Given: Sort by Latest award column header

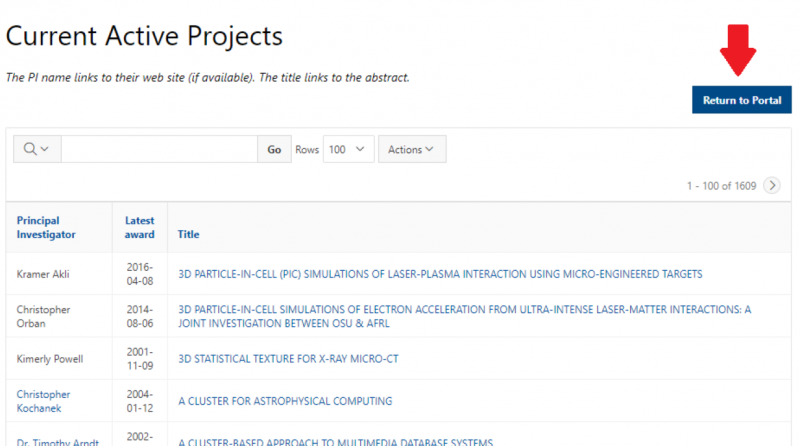Looking at the screenshot, I should click(x=139, y=227).
